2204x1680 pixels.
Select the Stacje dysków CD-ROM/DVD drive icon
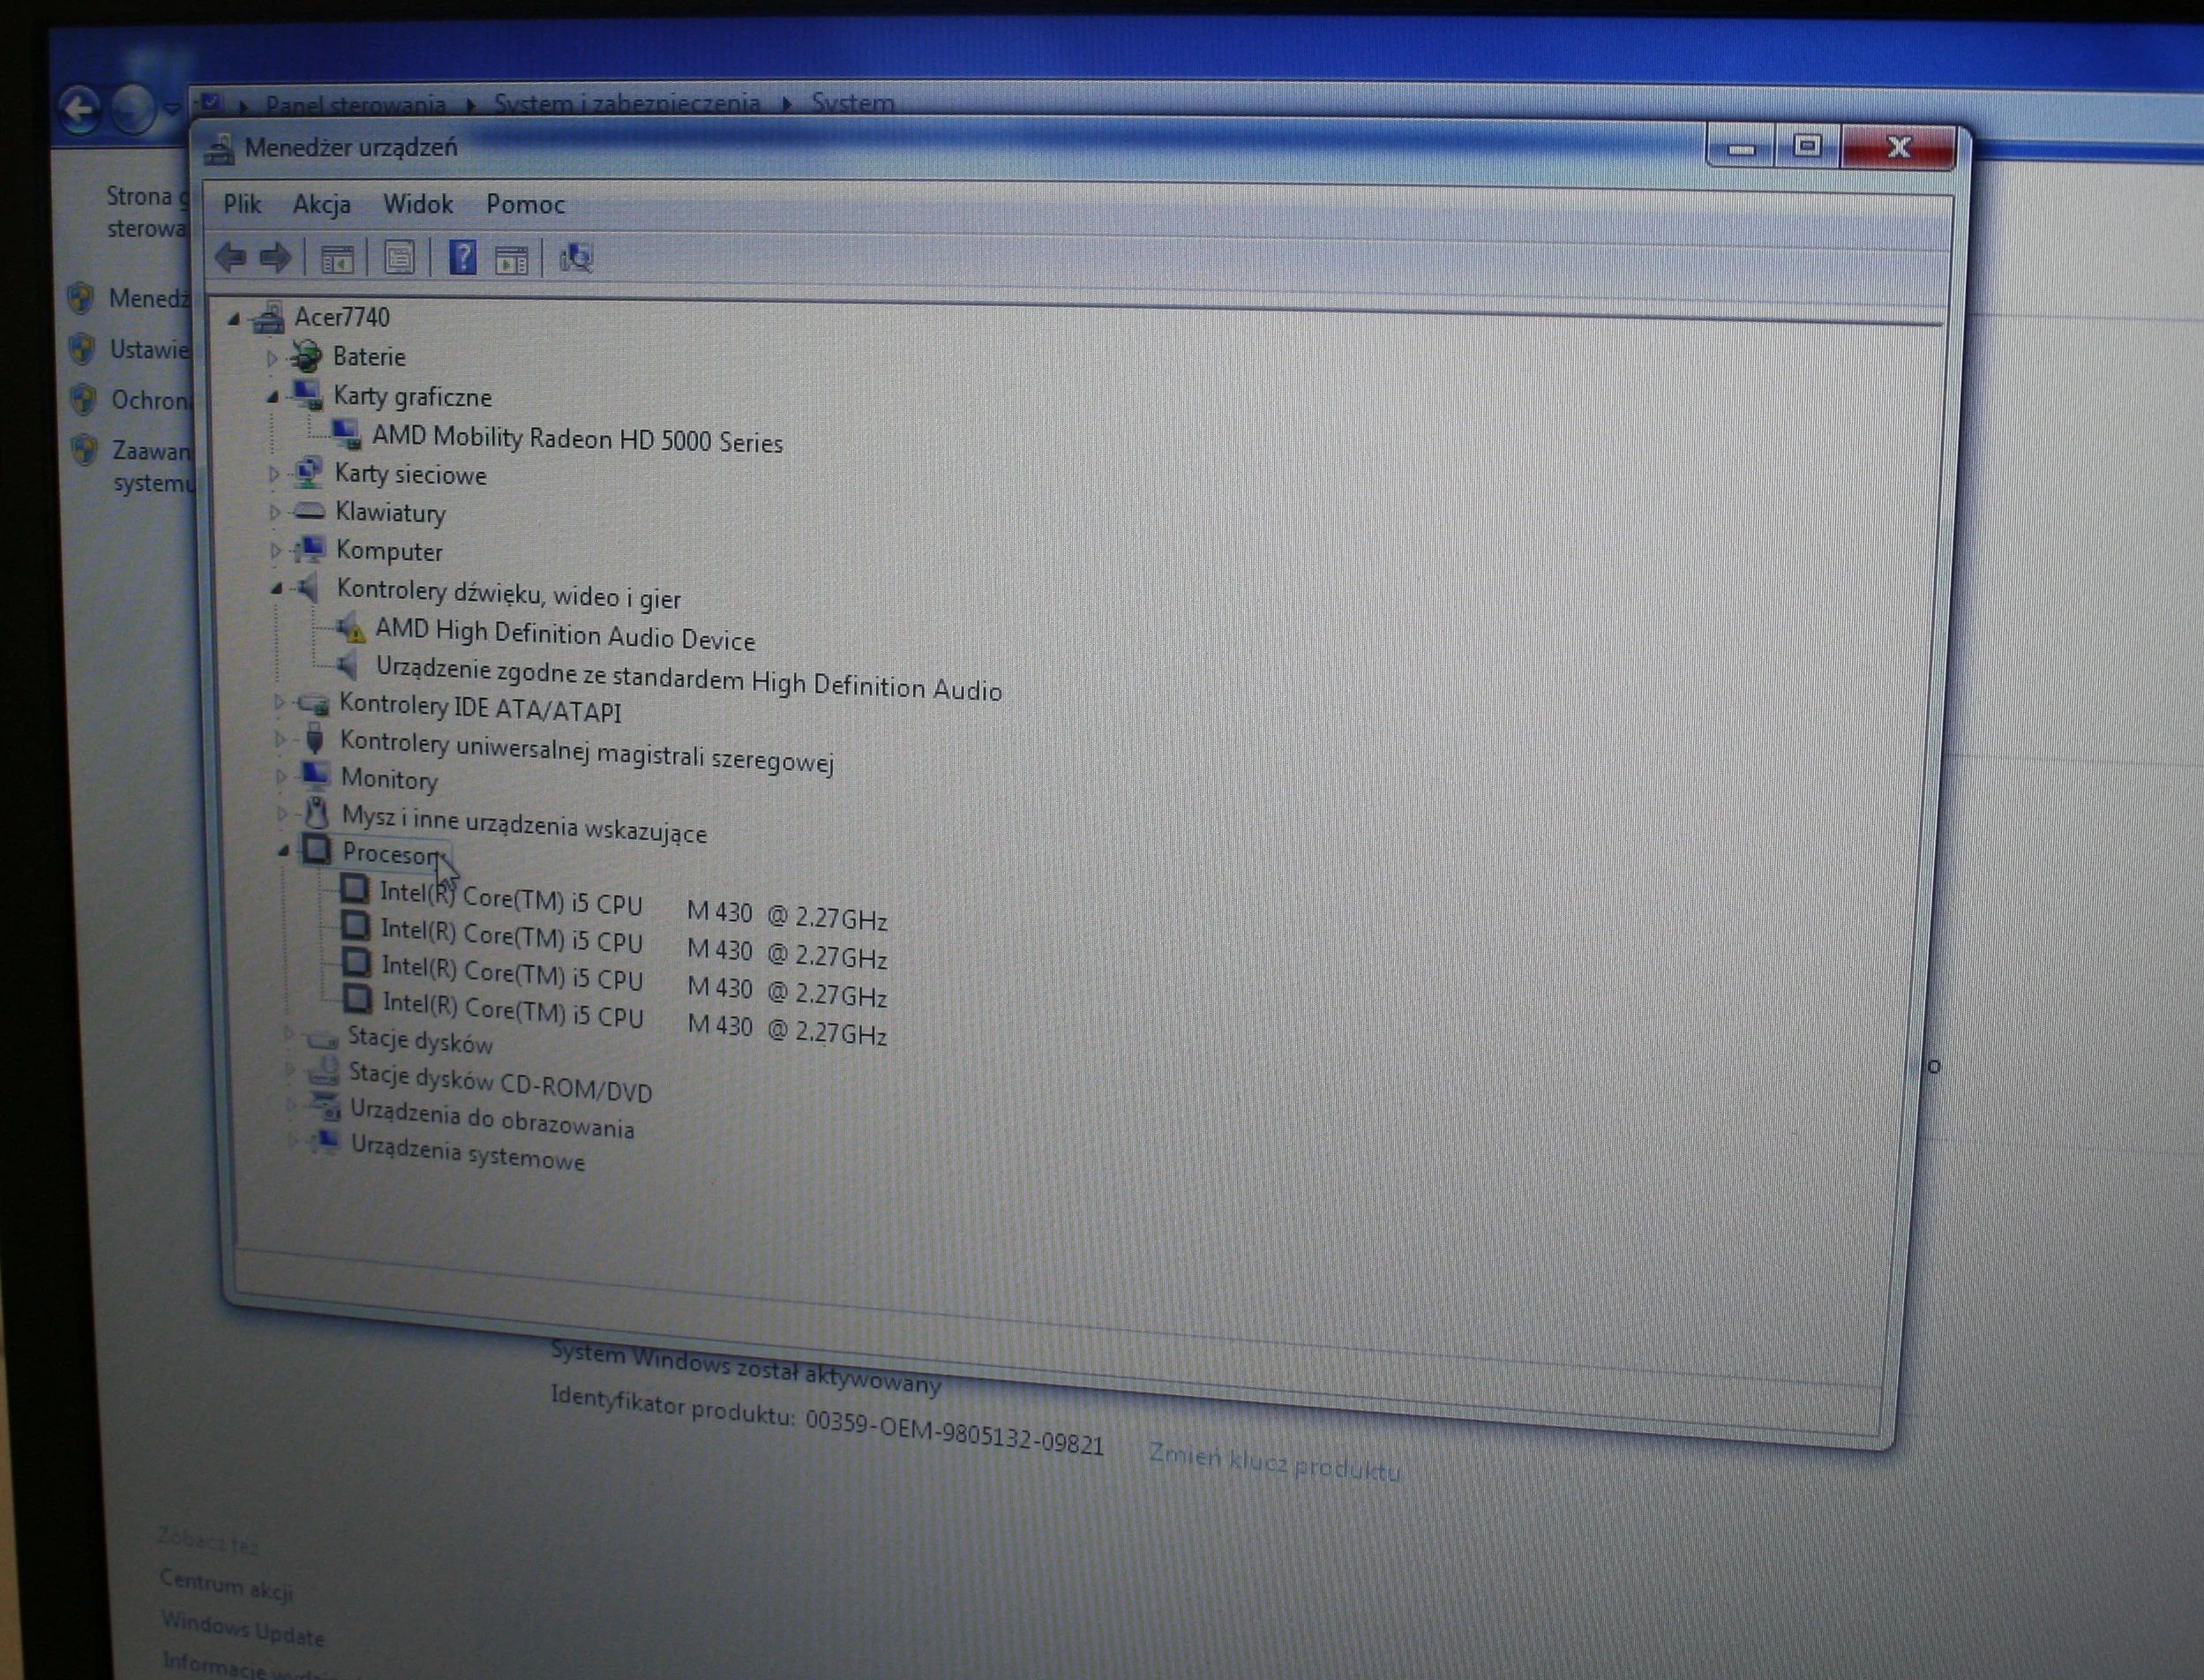pos(323,1072)
